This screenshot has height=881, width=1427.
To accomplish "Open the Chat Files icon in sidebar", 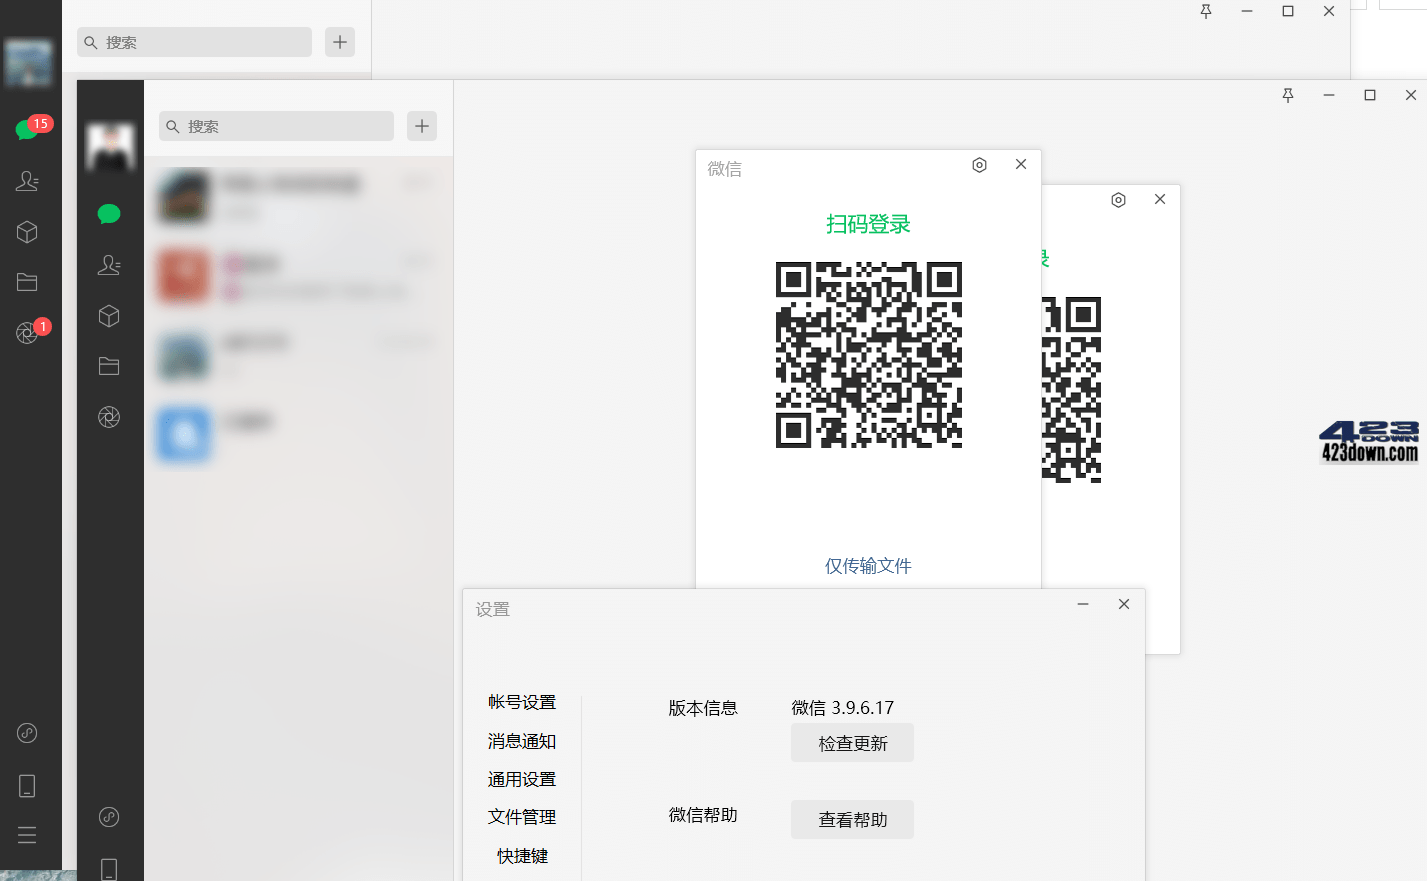I will pos(28,281).
